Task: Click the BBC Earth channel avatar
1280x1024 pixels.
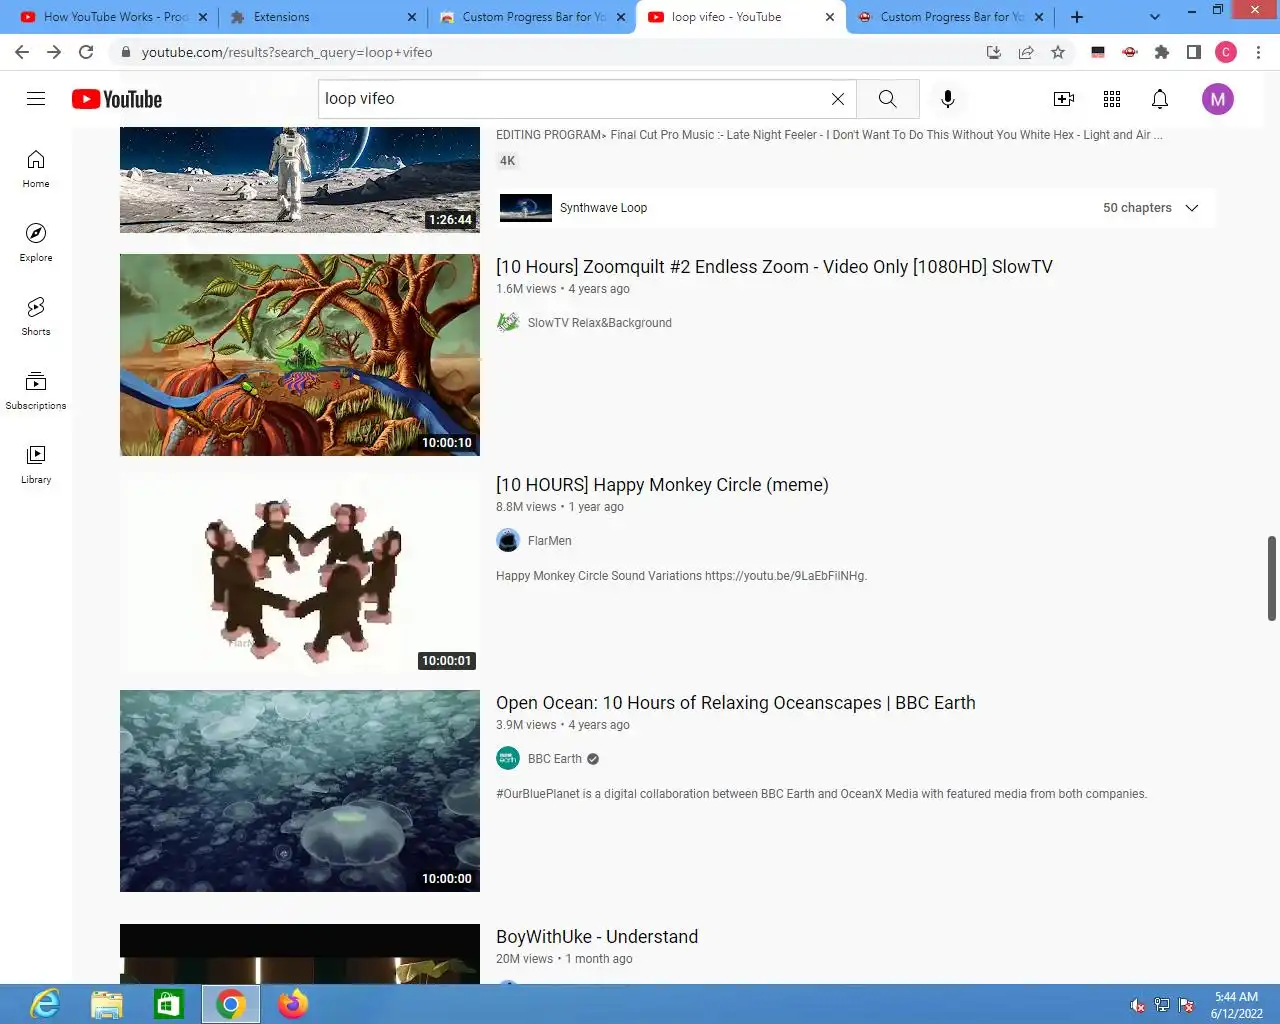Action: (x=508, y=758)
